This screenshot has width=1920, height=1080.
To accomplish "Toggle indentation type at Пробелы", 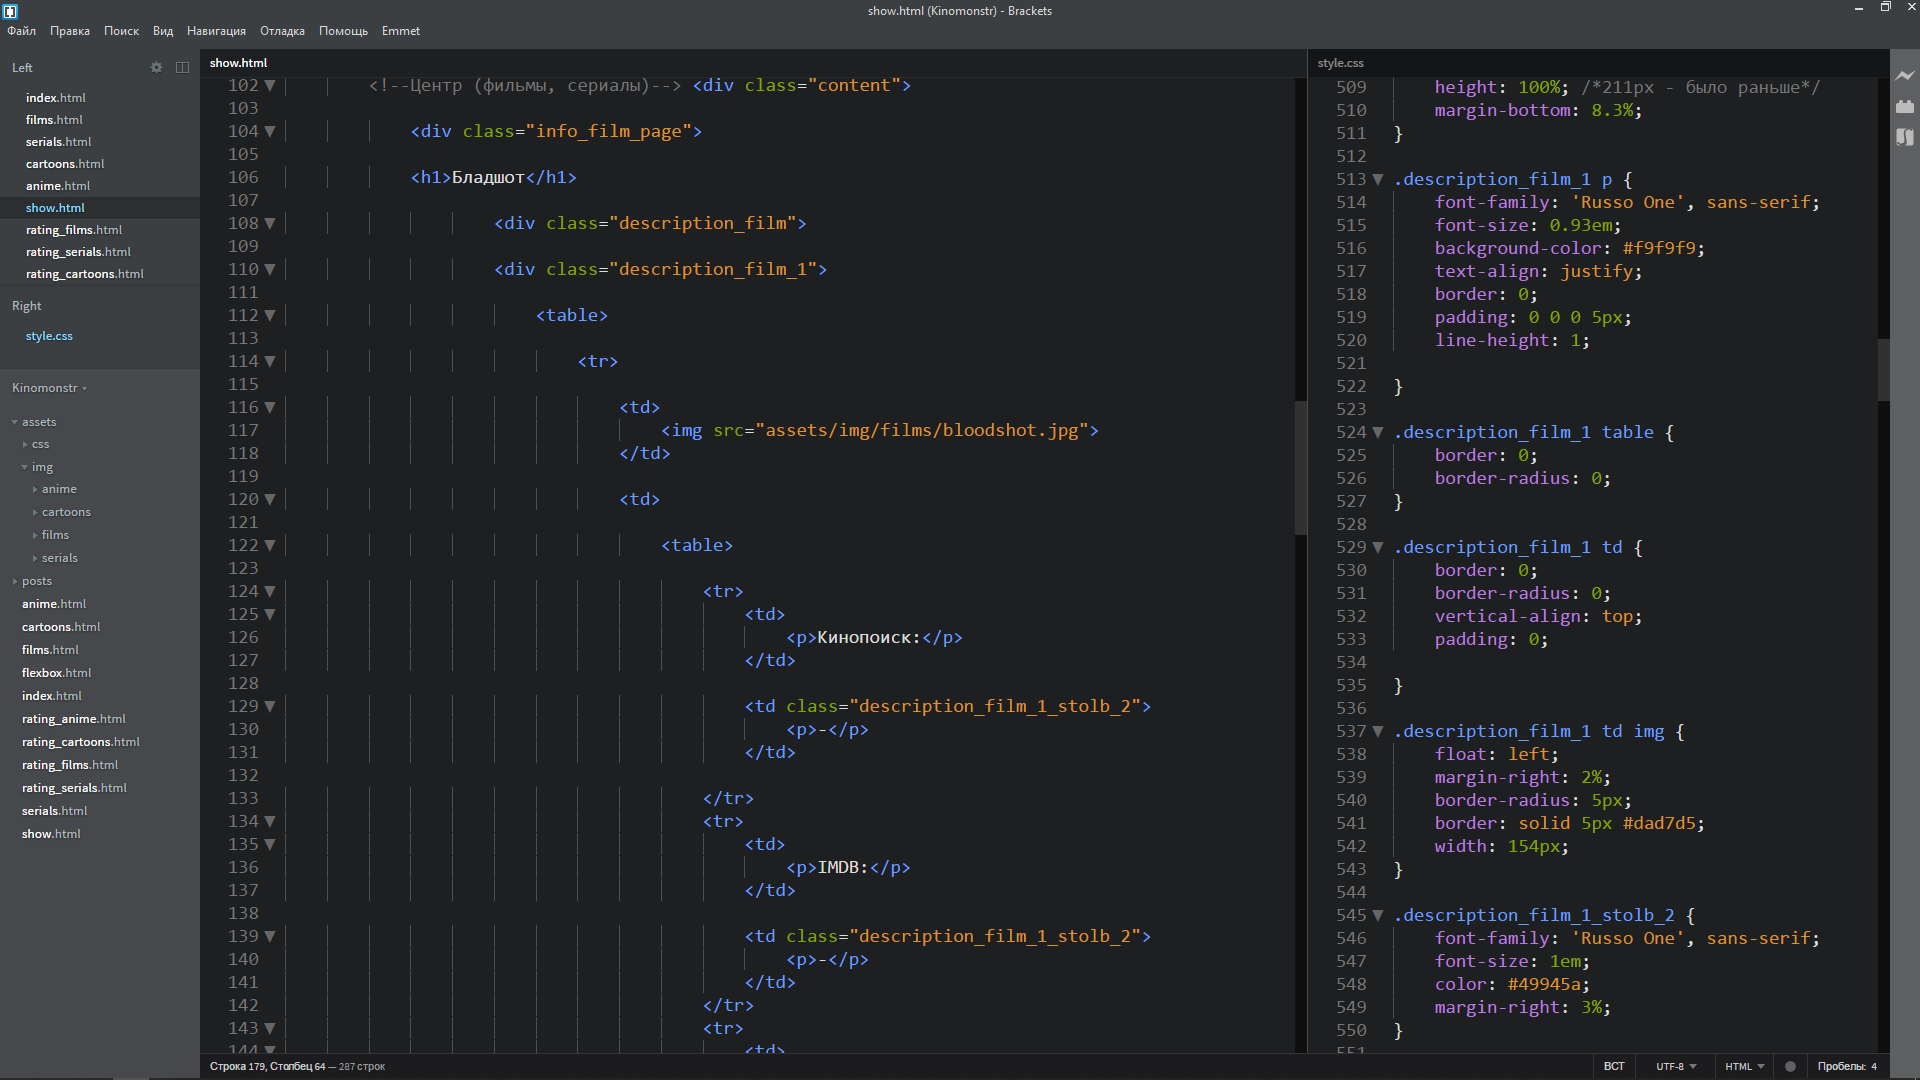I will pyautogui.click(x=1841, y=1066).
